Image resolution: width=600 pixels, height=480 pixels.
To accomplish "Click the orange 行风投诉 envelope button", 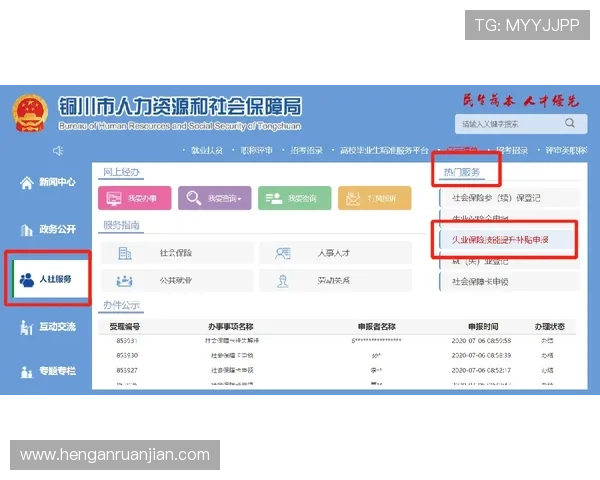I will point(375,198).
